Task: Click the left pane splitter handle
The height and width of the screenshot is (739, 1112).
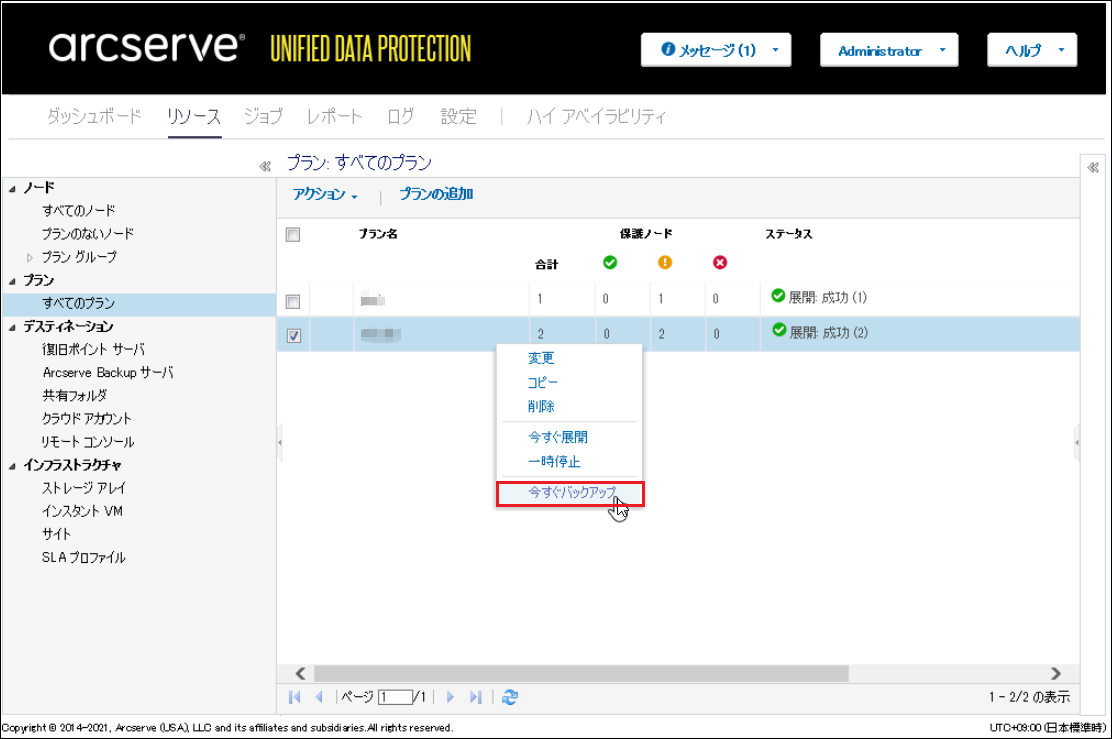Action: click(279, 443)
